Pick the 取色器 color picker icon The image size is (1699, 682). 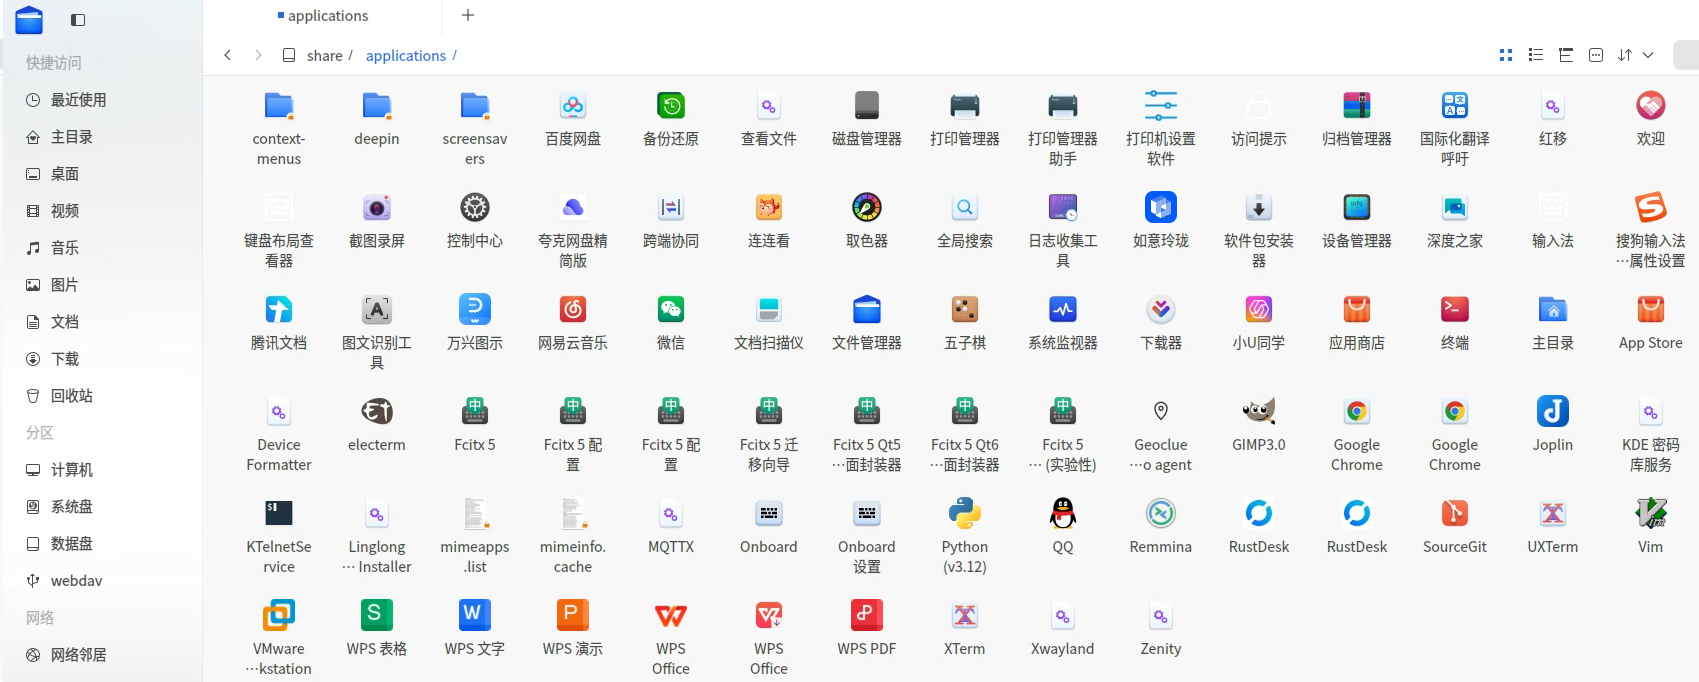[x=867, y=208]
